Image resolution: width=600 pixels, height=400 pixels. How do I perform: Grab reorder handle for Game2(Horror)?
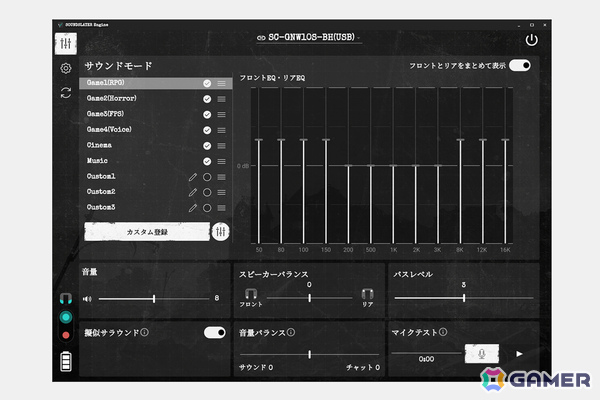coord(222,99)
